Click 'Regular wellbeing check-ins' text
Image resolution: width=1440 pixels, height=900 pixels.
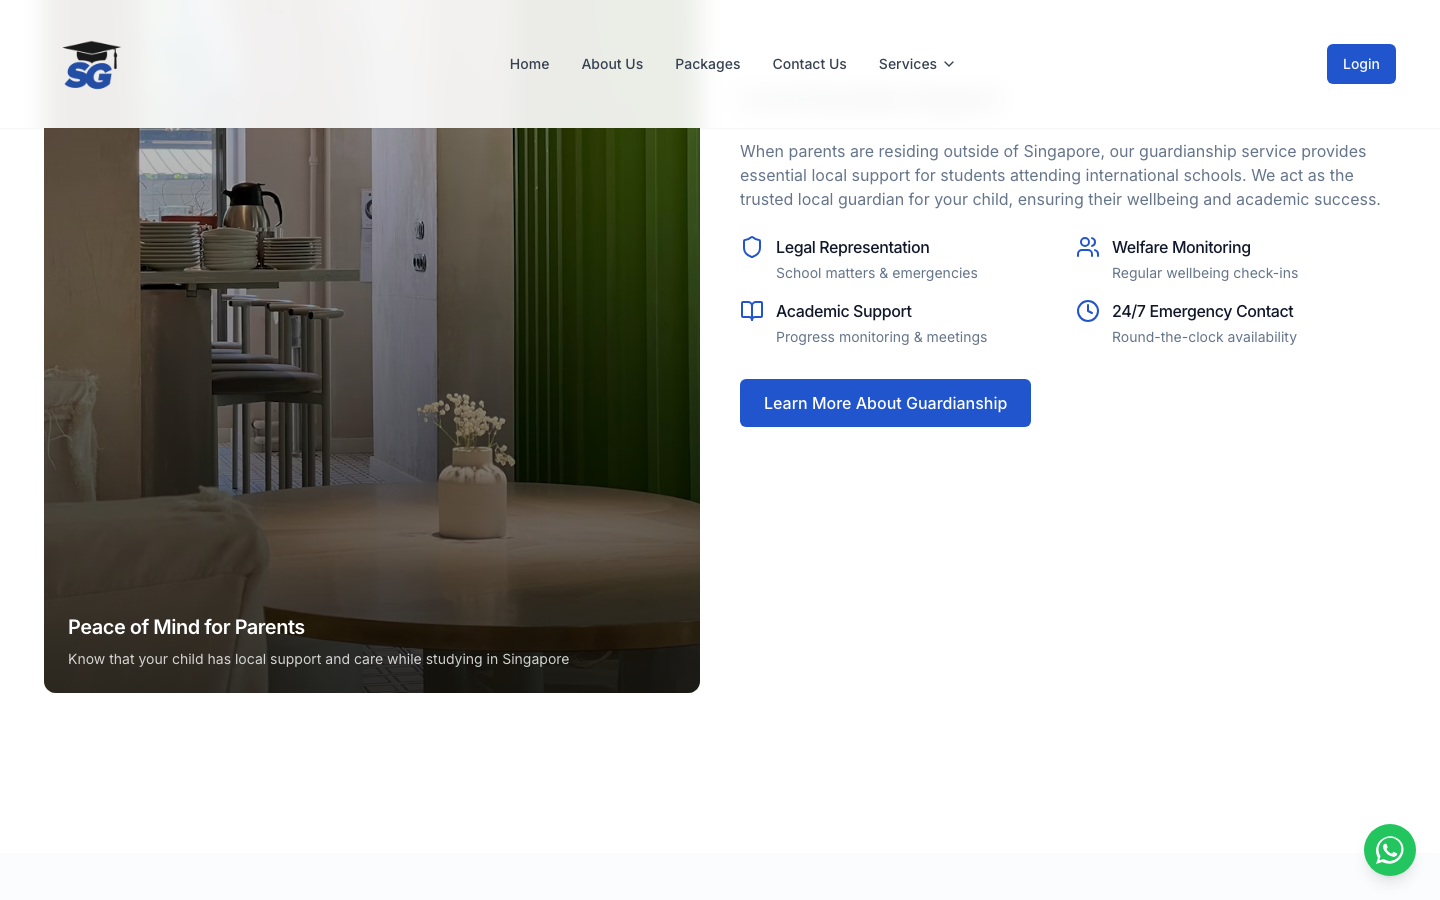pos(1205,273)
